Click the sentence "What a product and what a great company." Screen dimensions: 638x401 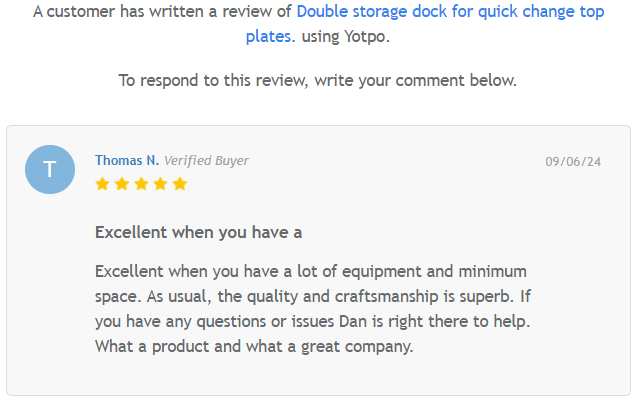click(254, 346)
